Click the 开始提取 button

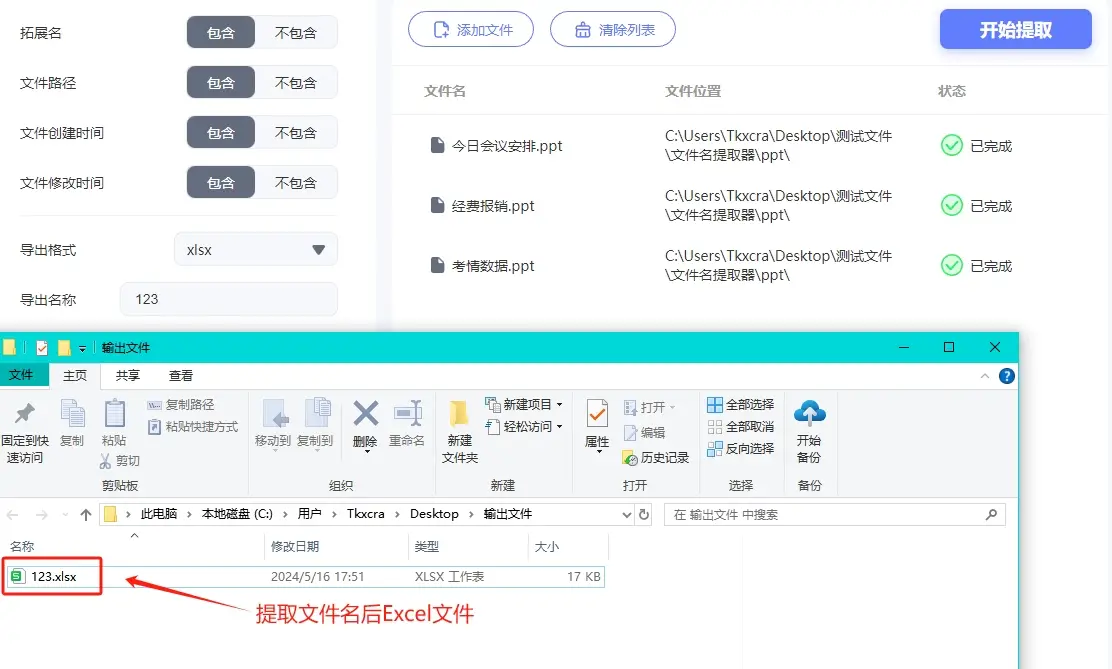tap(1015, 30)
